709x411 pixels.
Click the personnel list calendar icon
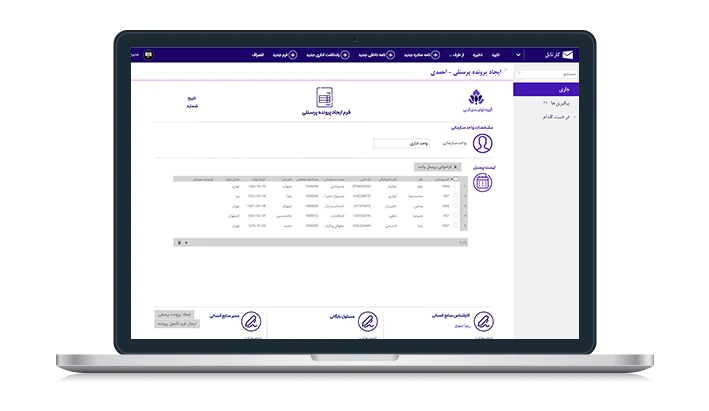click(481, 182)
